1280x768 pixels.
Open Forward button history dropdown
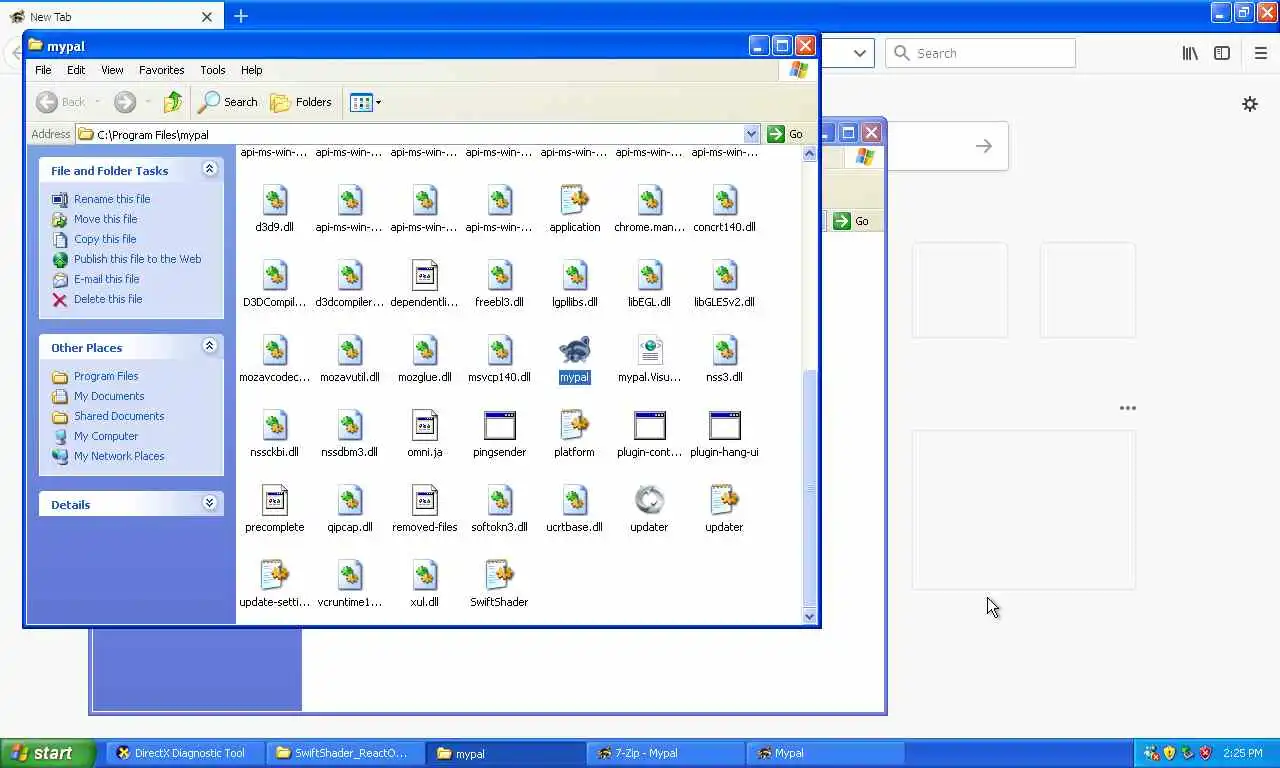click(x=148, y=102)
